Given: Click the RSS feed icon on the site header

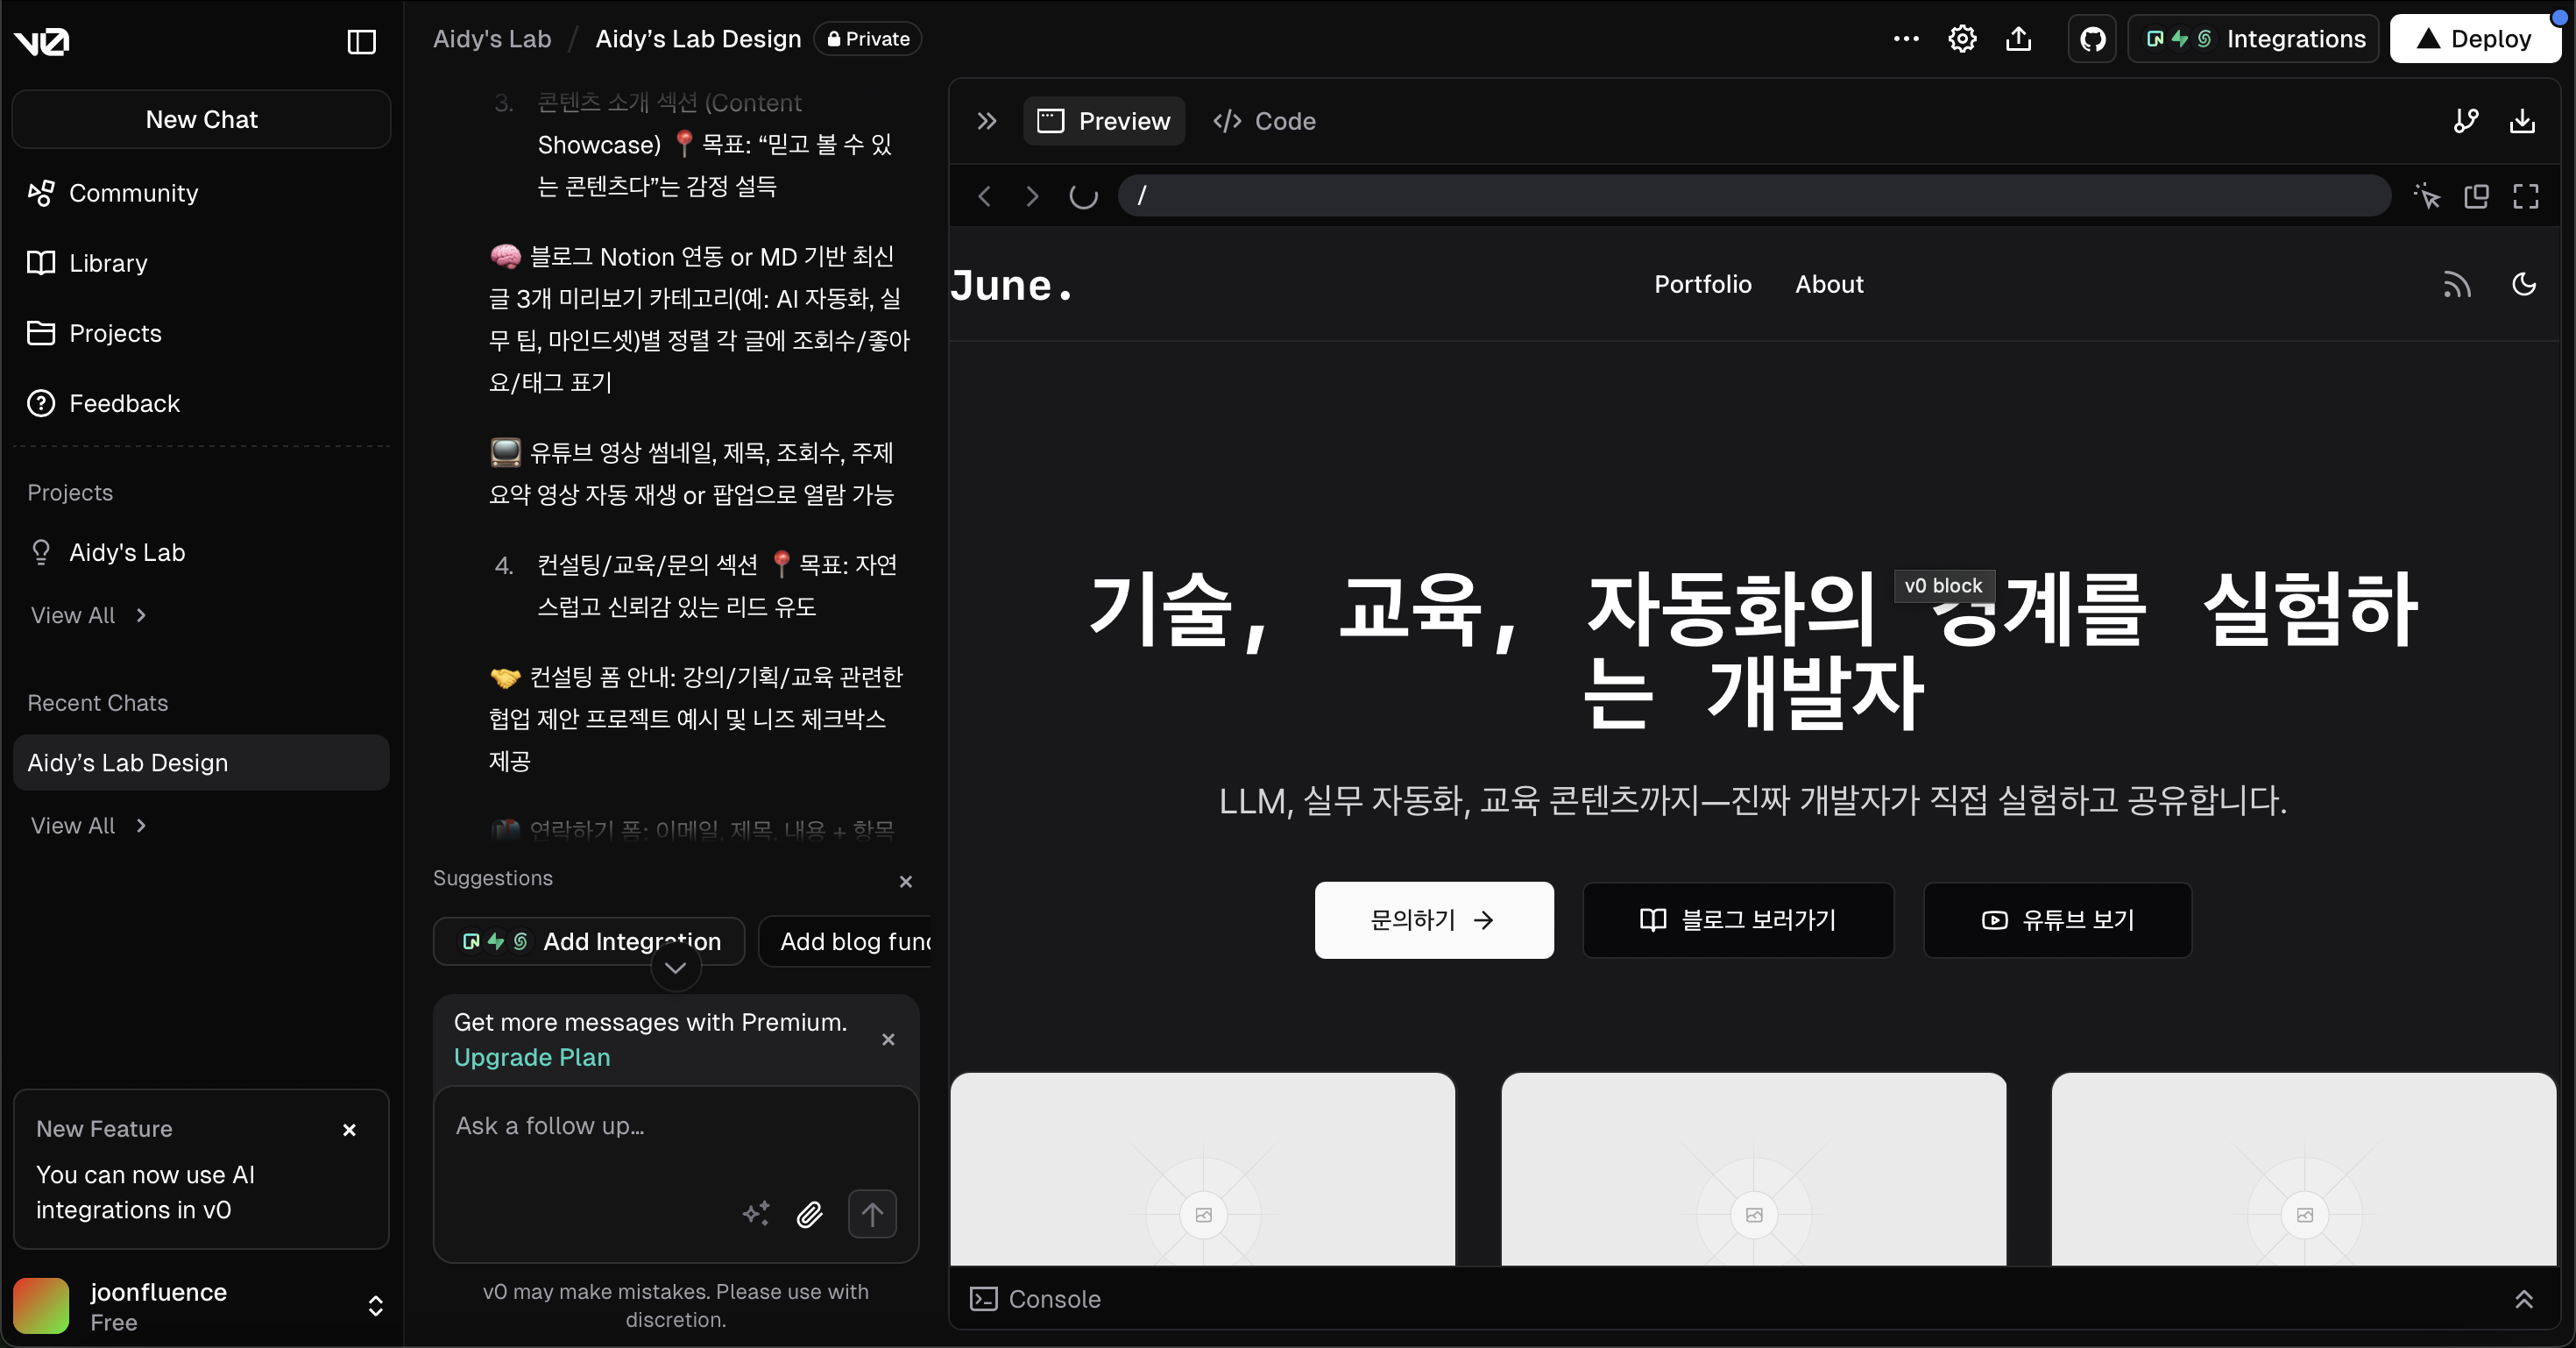Looking at the screenshot, I should [x=2457, y=285].
